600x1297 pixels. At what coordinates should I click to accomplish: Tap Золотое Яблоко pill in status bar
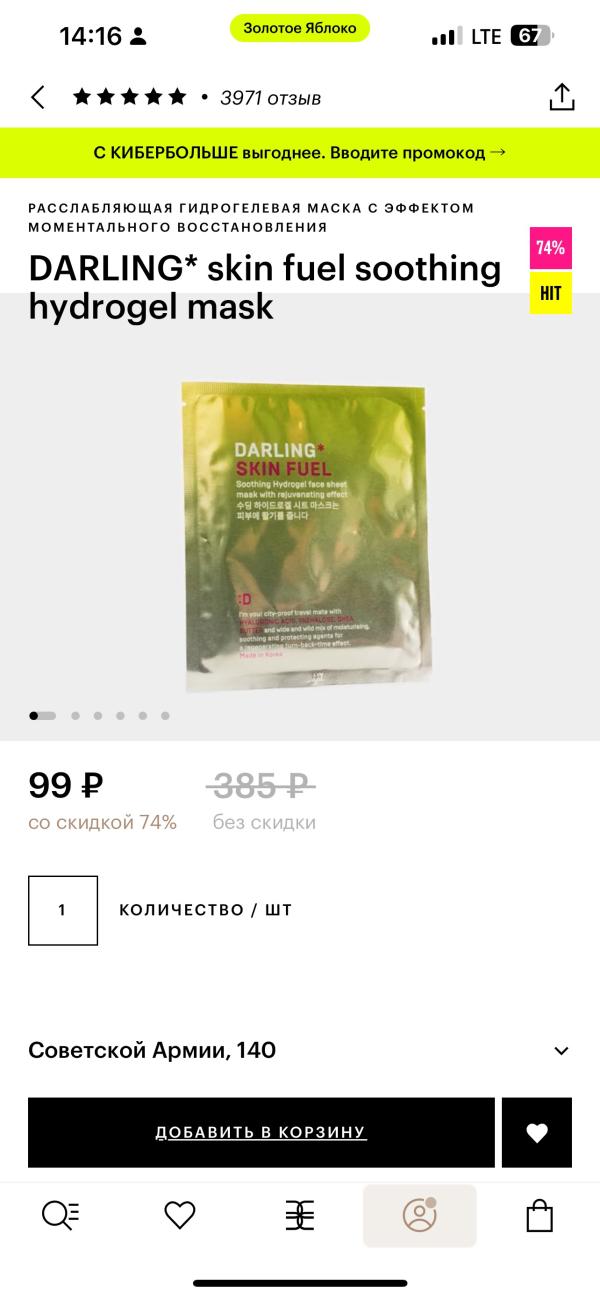point(300,28)
